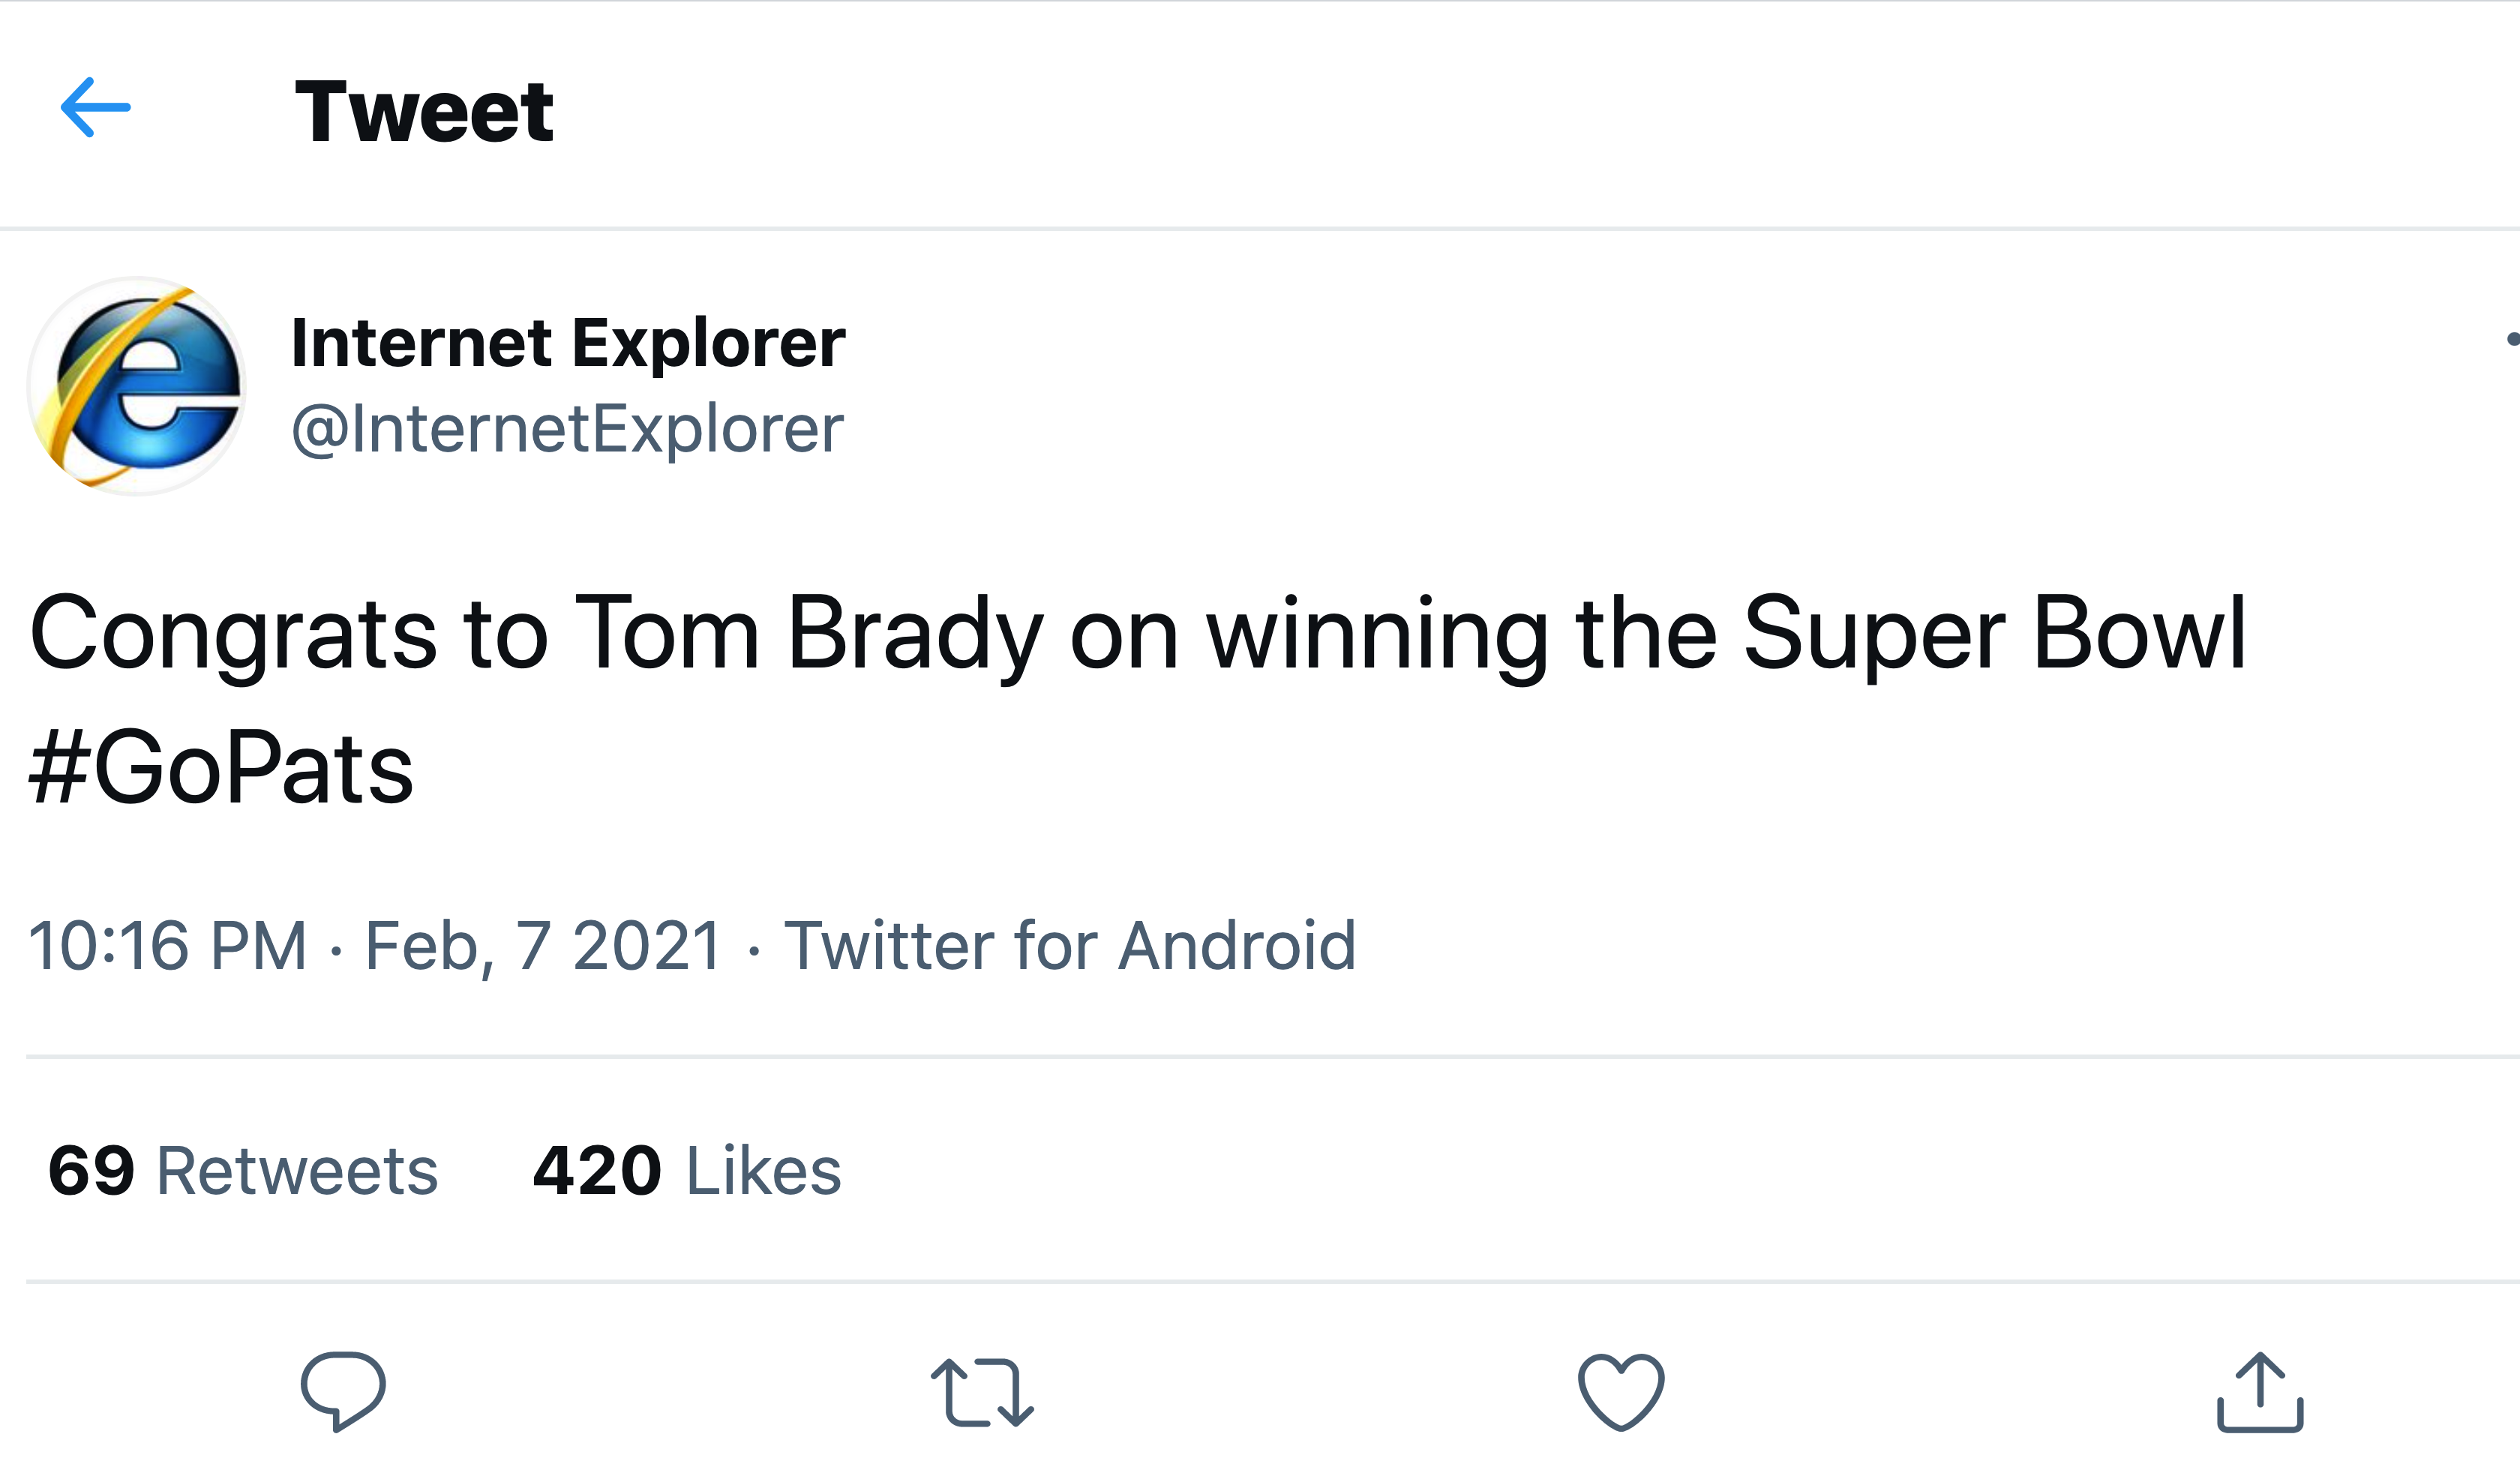The height and width of the screenshot is (1458, 2520).
Task: Click the word 'Congrats' in the tweet
Action: click(233, 634)
